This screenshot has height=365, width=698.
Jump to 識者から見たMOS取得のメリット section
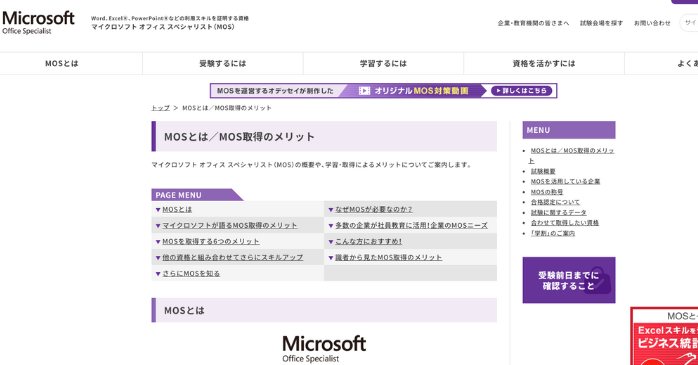389,258
